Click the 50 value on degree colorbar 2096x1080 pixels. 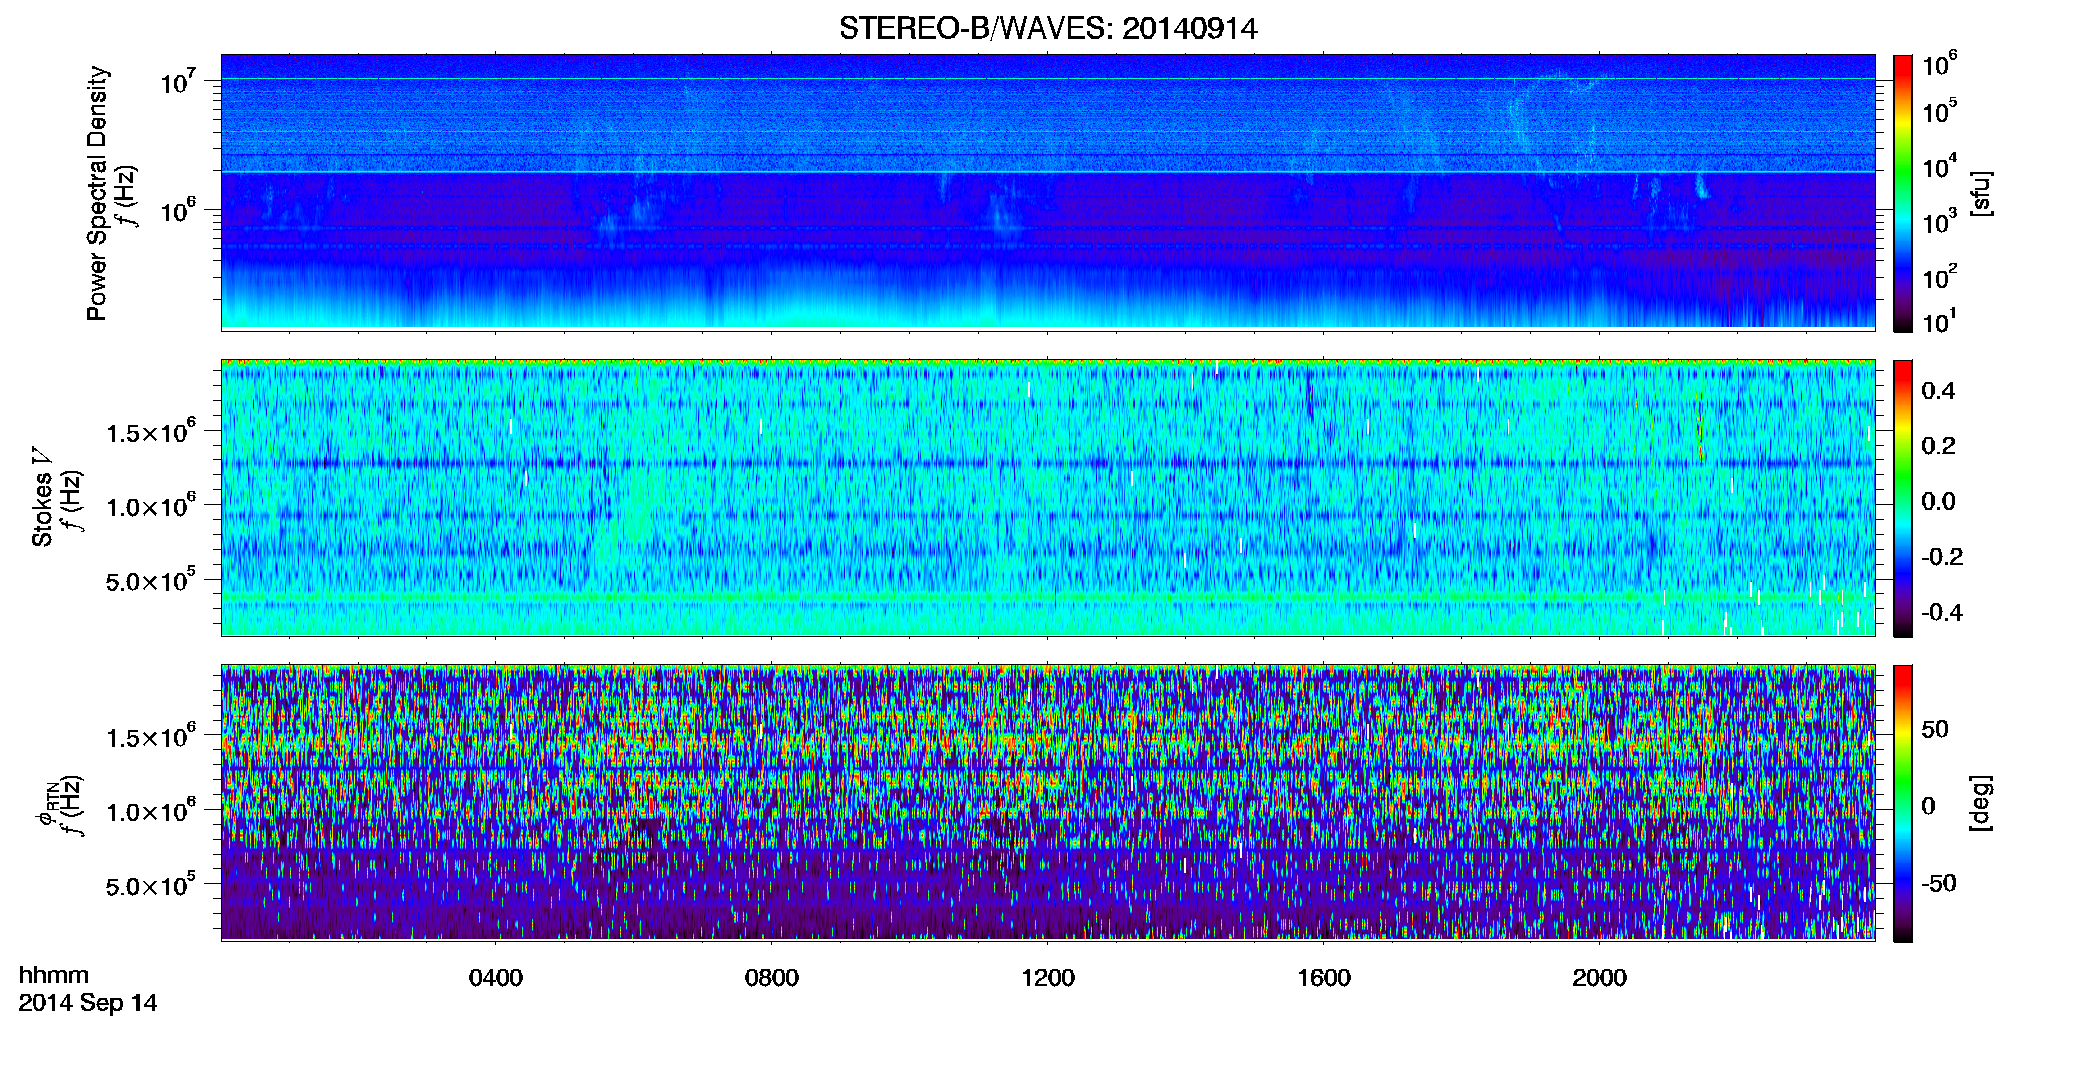tap(1935, 730)
